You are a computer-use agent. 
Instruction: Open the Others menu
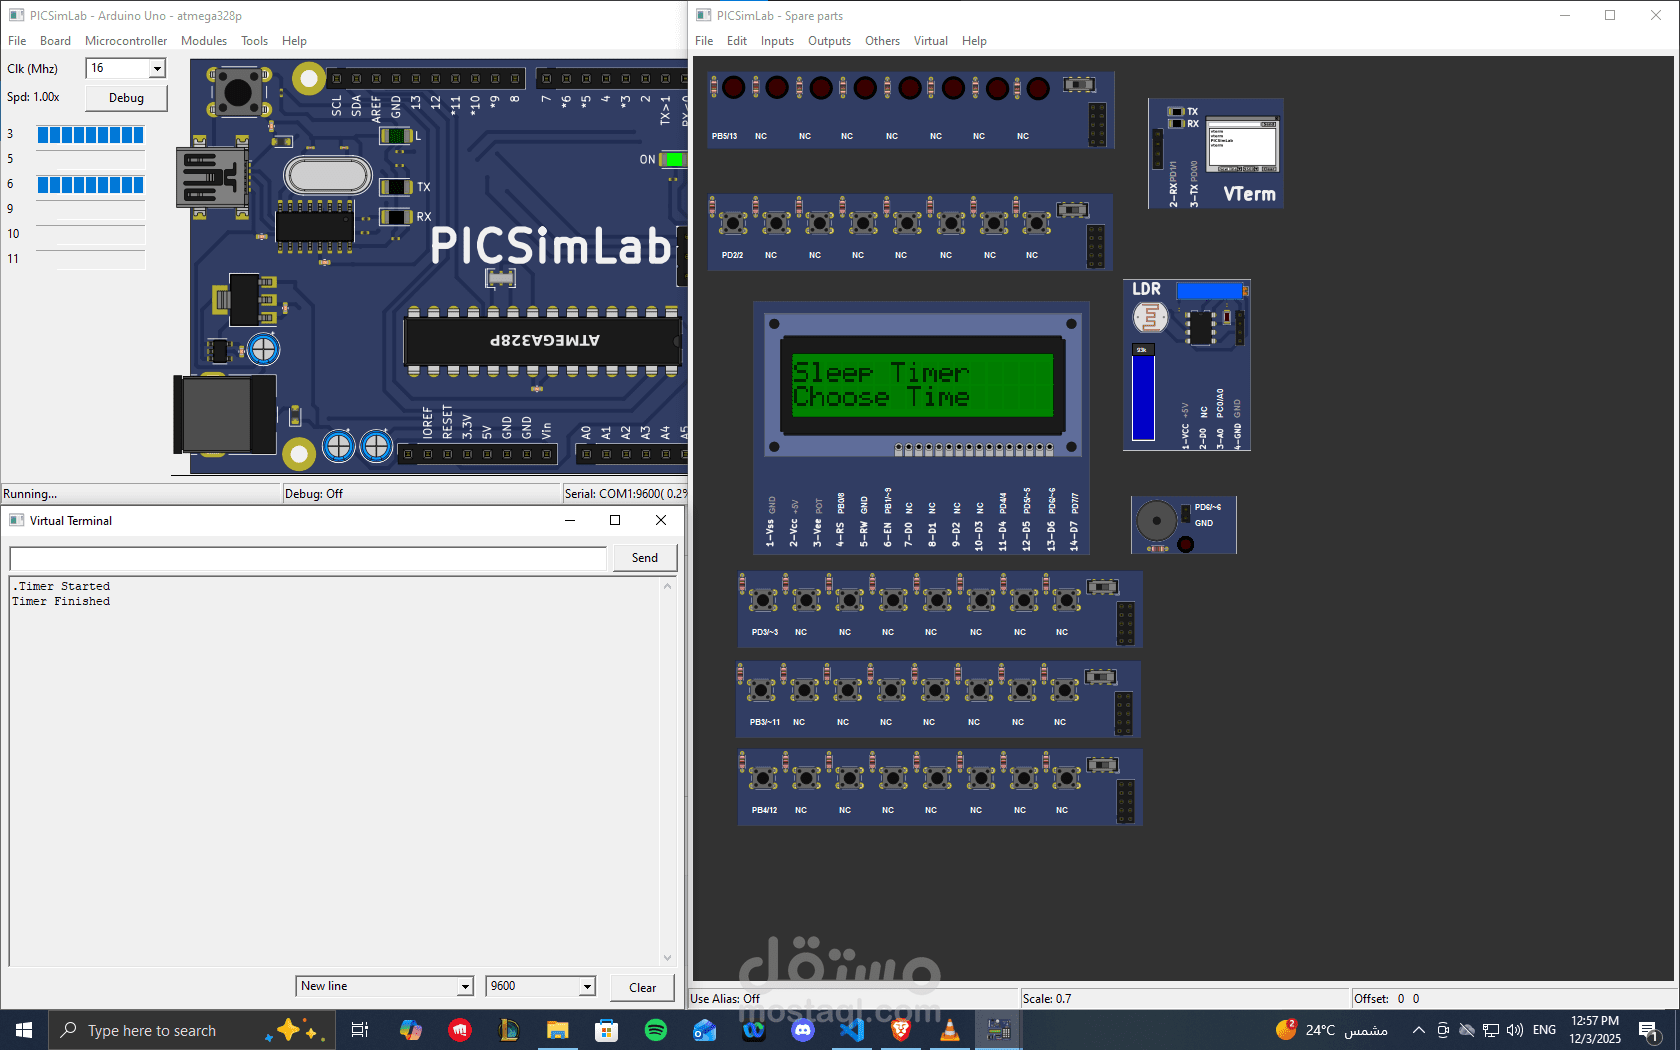point(882,41)
